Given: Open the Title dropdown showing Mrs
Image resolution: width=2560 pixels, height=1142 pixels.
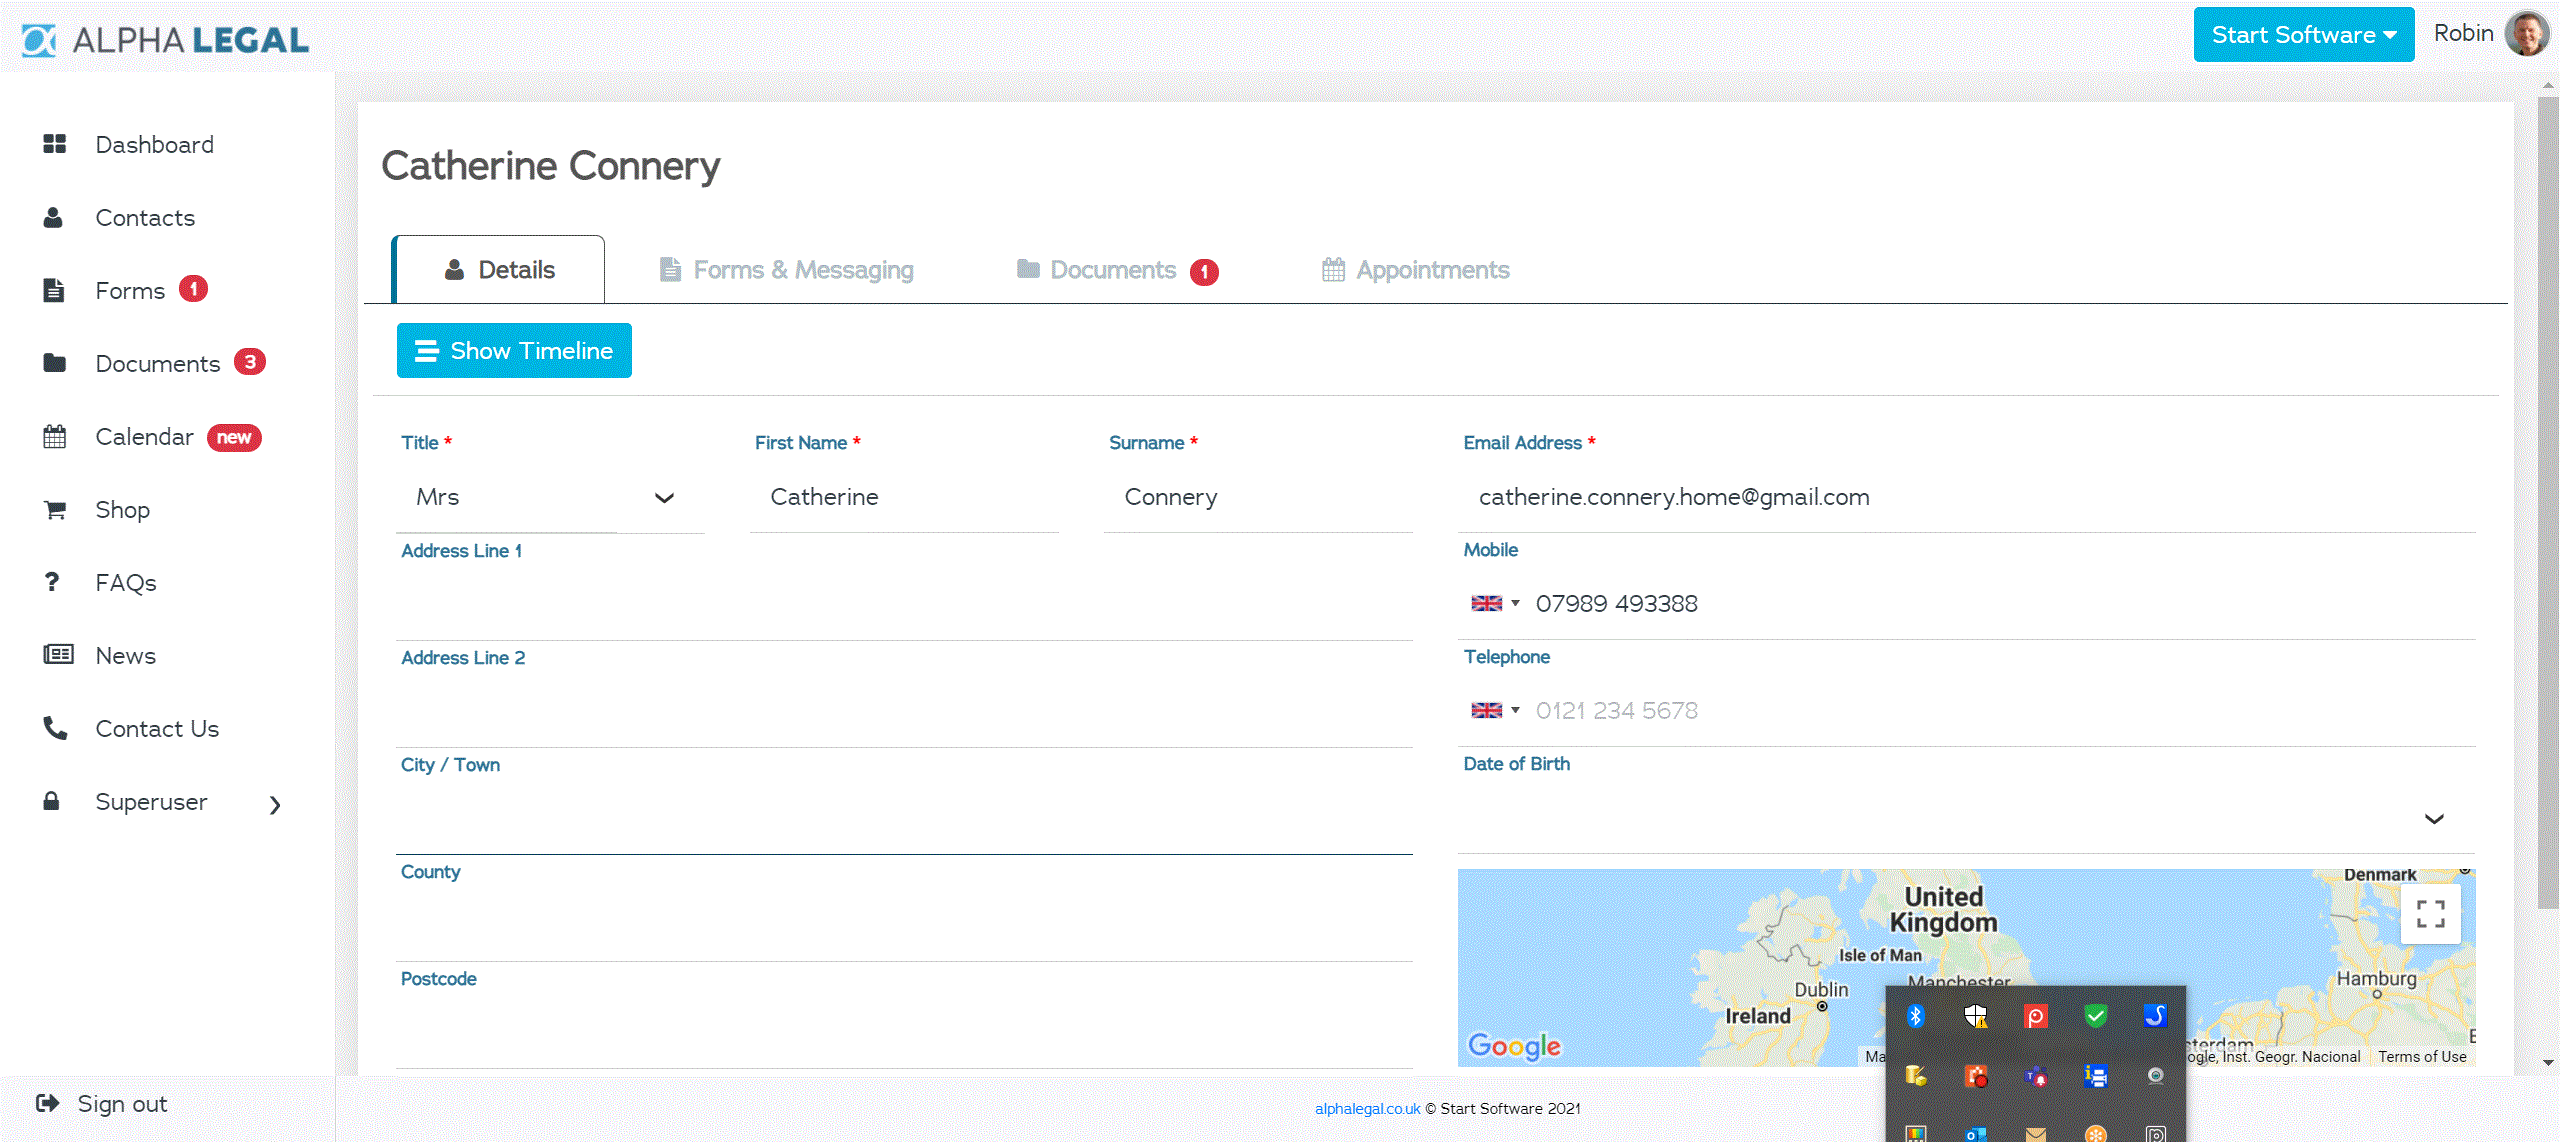Looking at the screenshot, I should [x=549, y=497].
